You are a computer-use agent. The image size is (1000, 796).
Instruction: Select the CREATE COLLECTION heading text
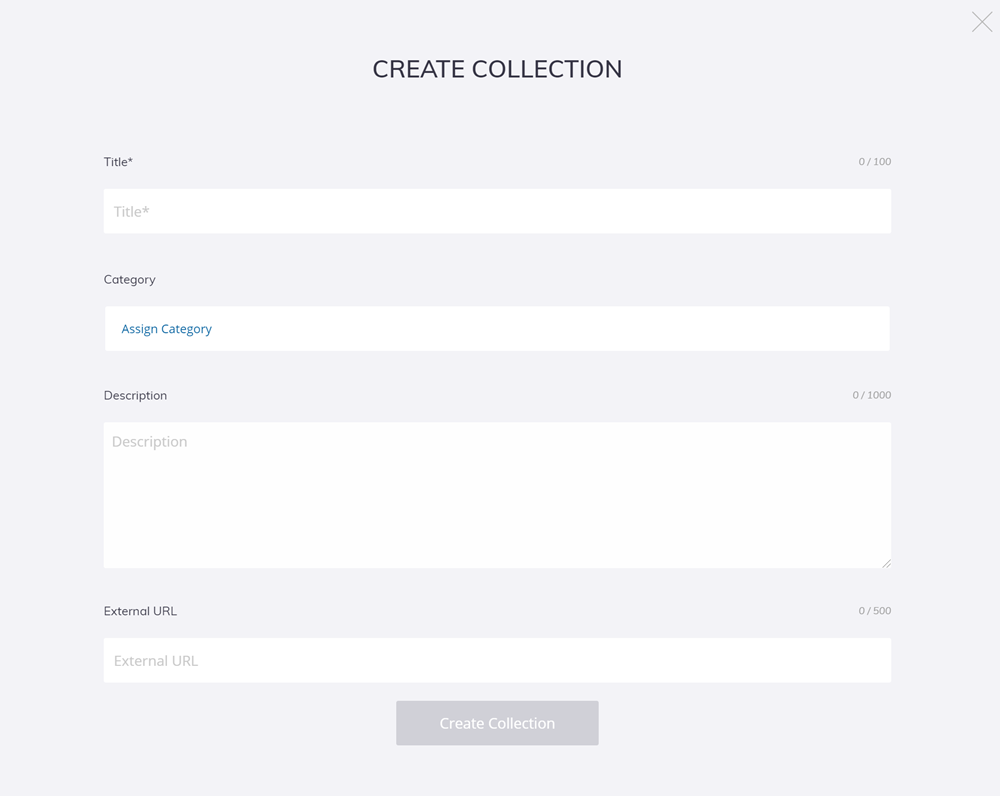pyautogui.click(x=497, y=69)
